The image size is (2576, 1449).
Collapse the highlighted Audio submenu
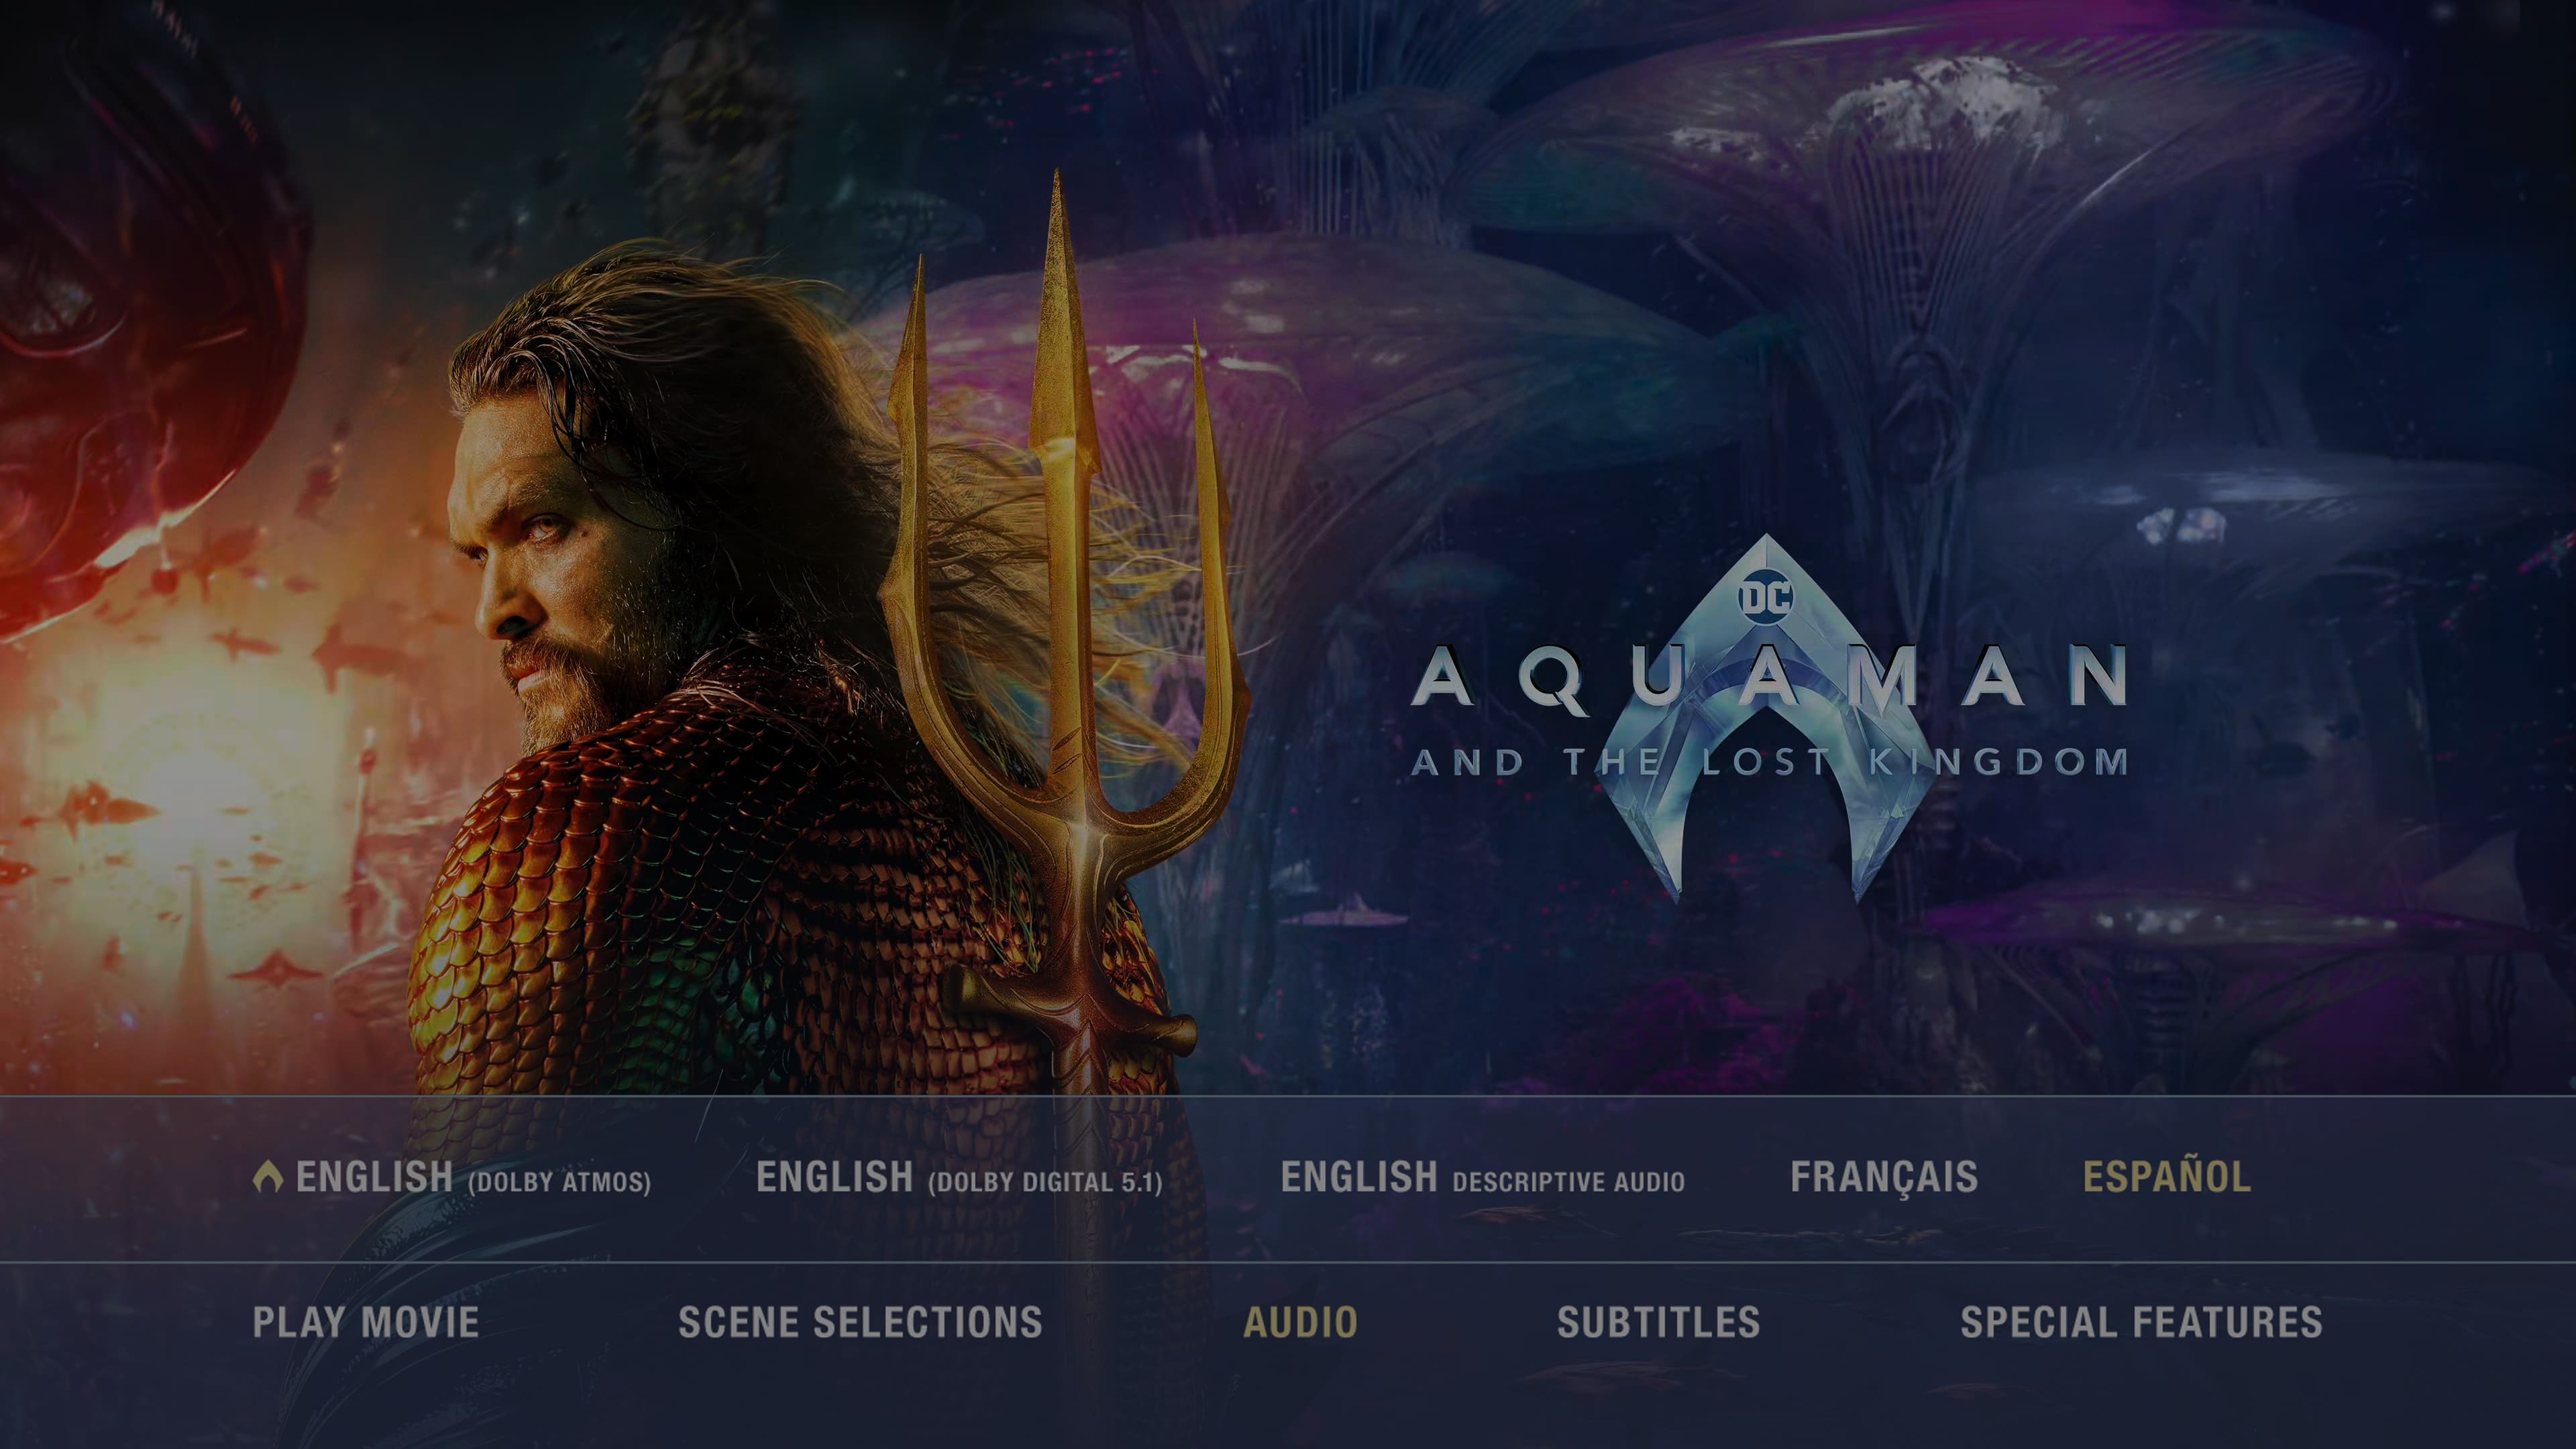point(1300,1322)
